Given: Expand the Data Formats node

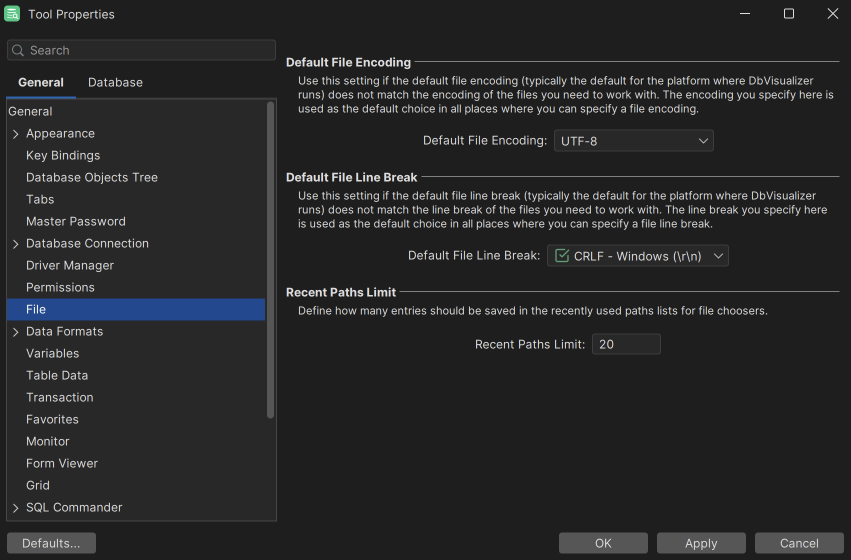Looking at the screenshot, I should pos(15,332).
